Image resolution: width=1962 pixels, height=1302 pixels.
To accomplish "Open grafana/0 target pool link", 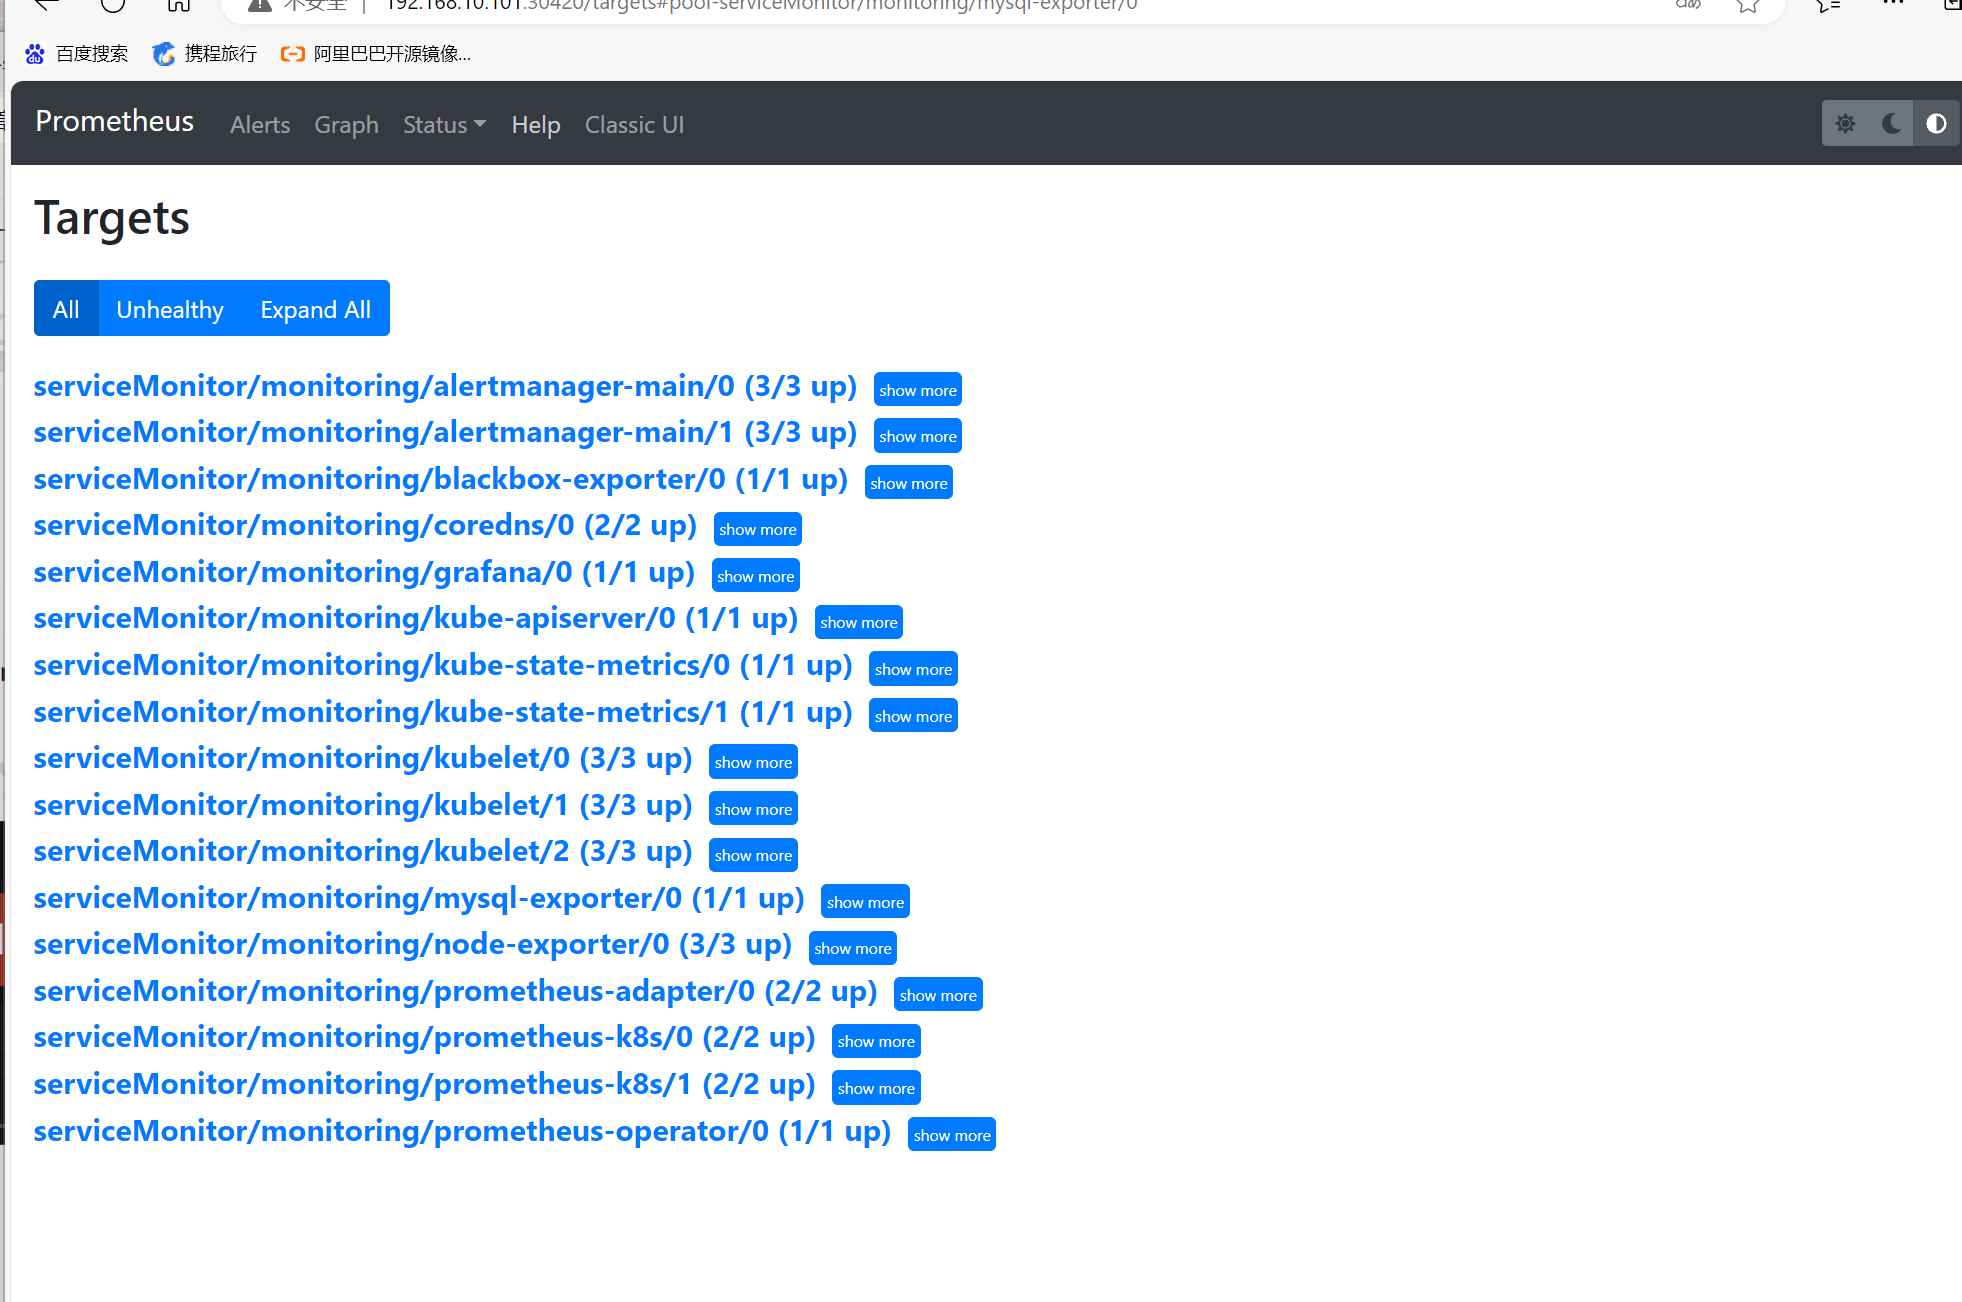I will pos(364,573).
